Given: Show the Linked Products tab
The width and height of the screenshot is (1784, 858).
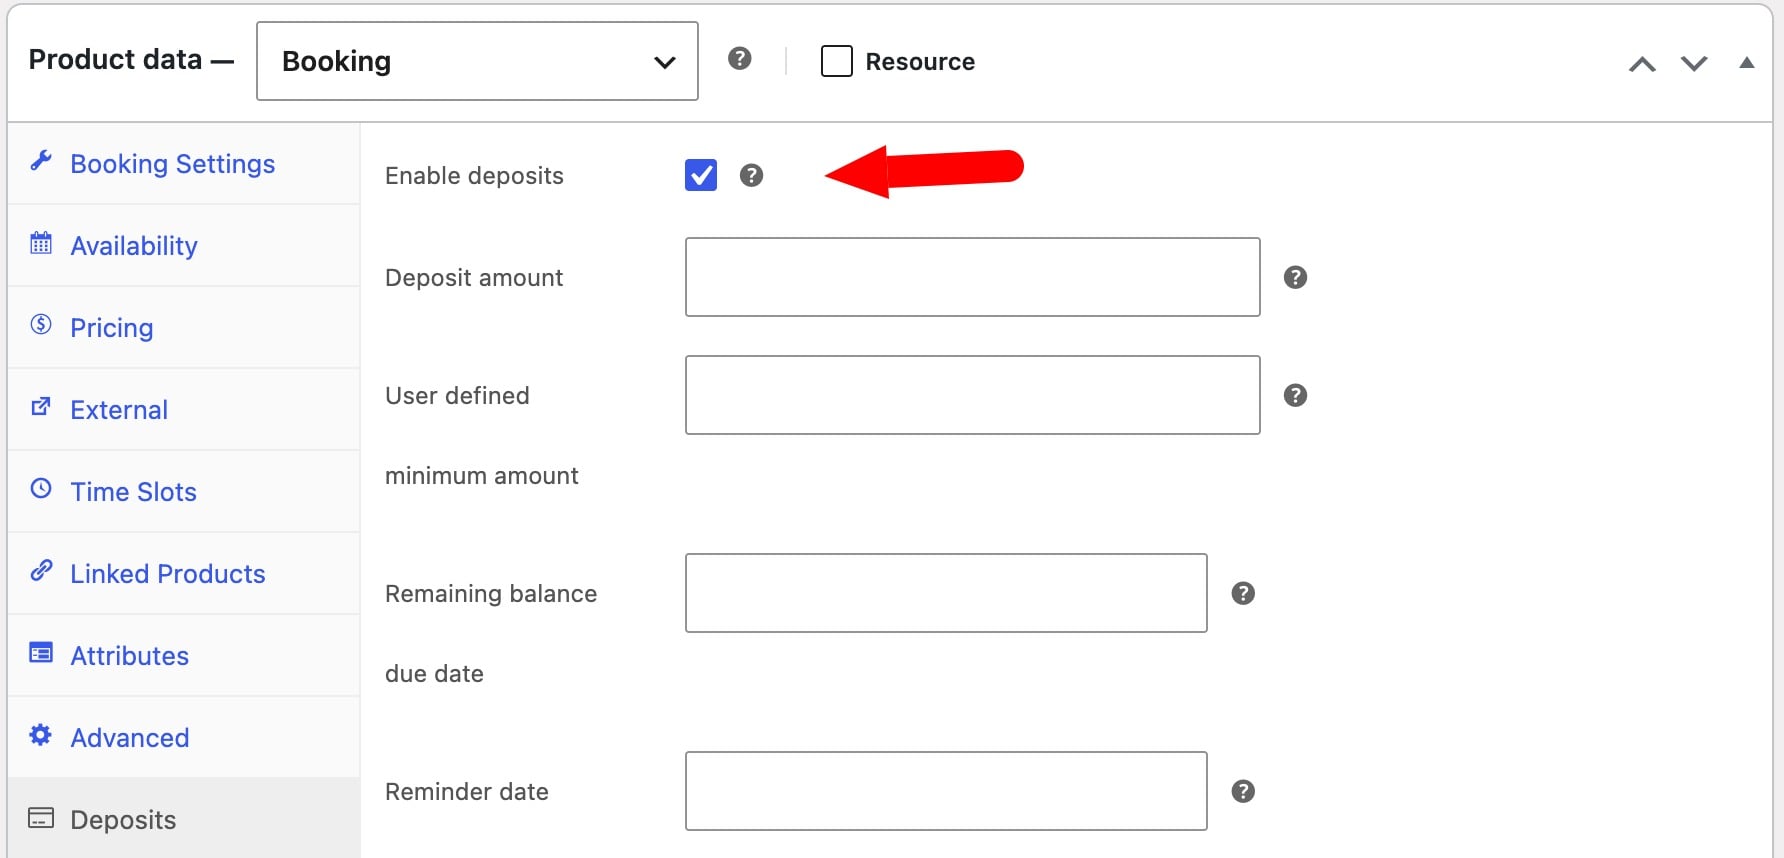Looking at the screenshot, I should click(184, 574).
